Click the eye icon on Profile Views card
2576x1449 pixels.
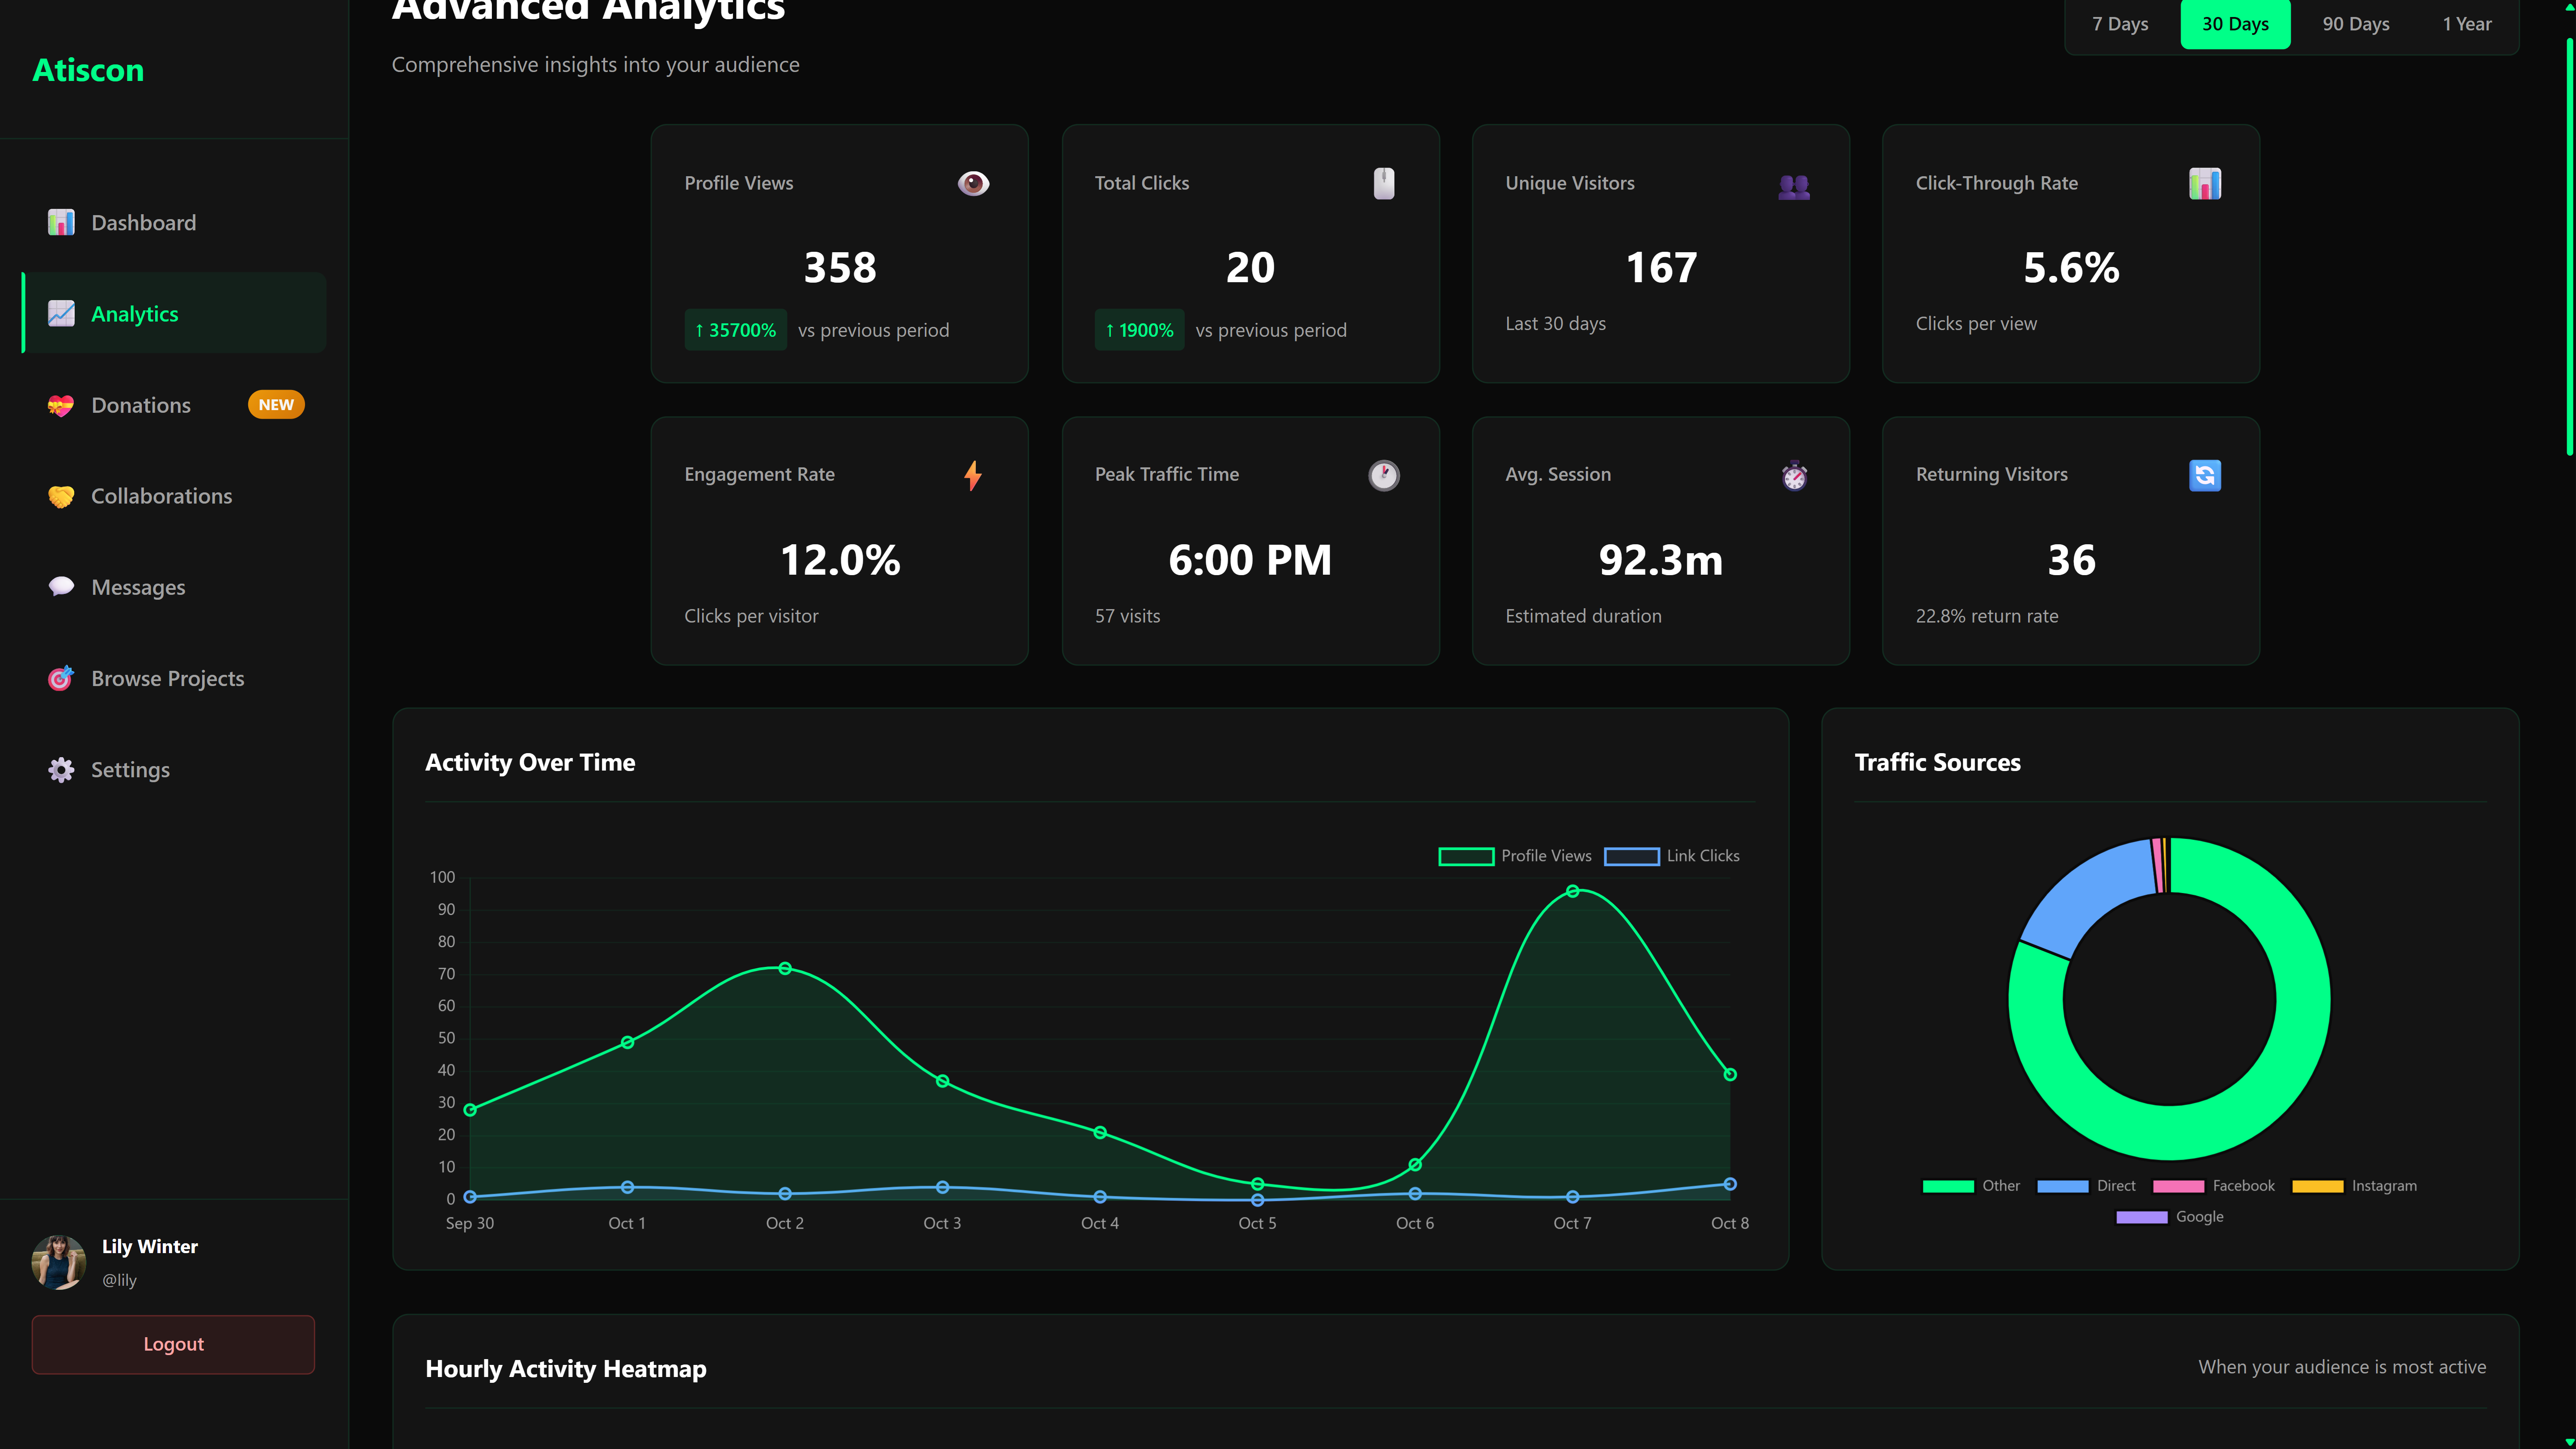click(x=973, y=183)
